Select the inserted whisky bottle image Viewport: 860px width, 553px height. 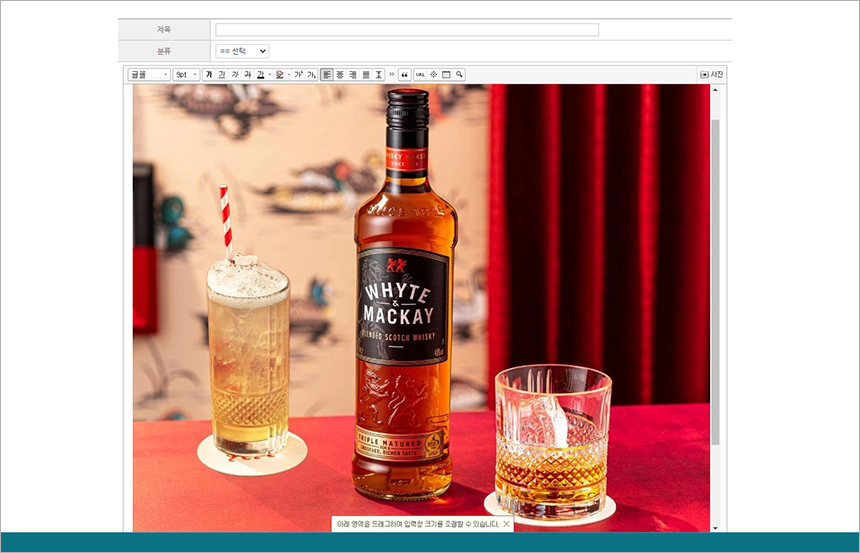[421, 308]
